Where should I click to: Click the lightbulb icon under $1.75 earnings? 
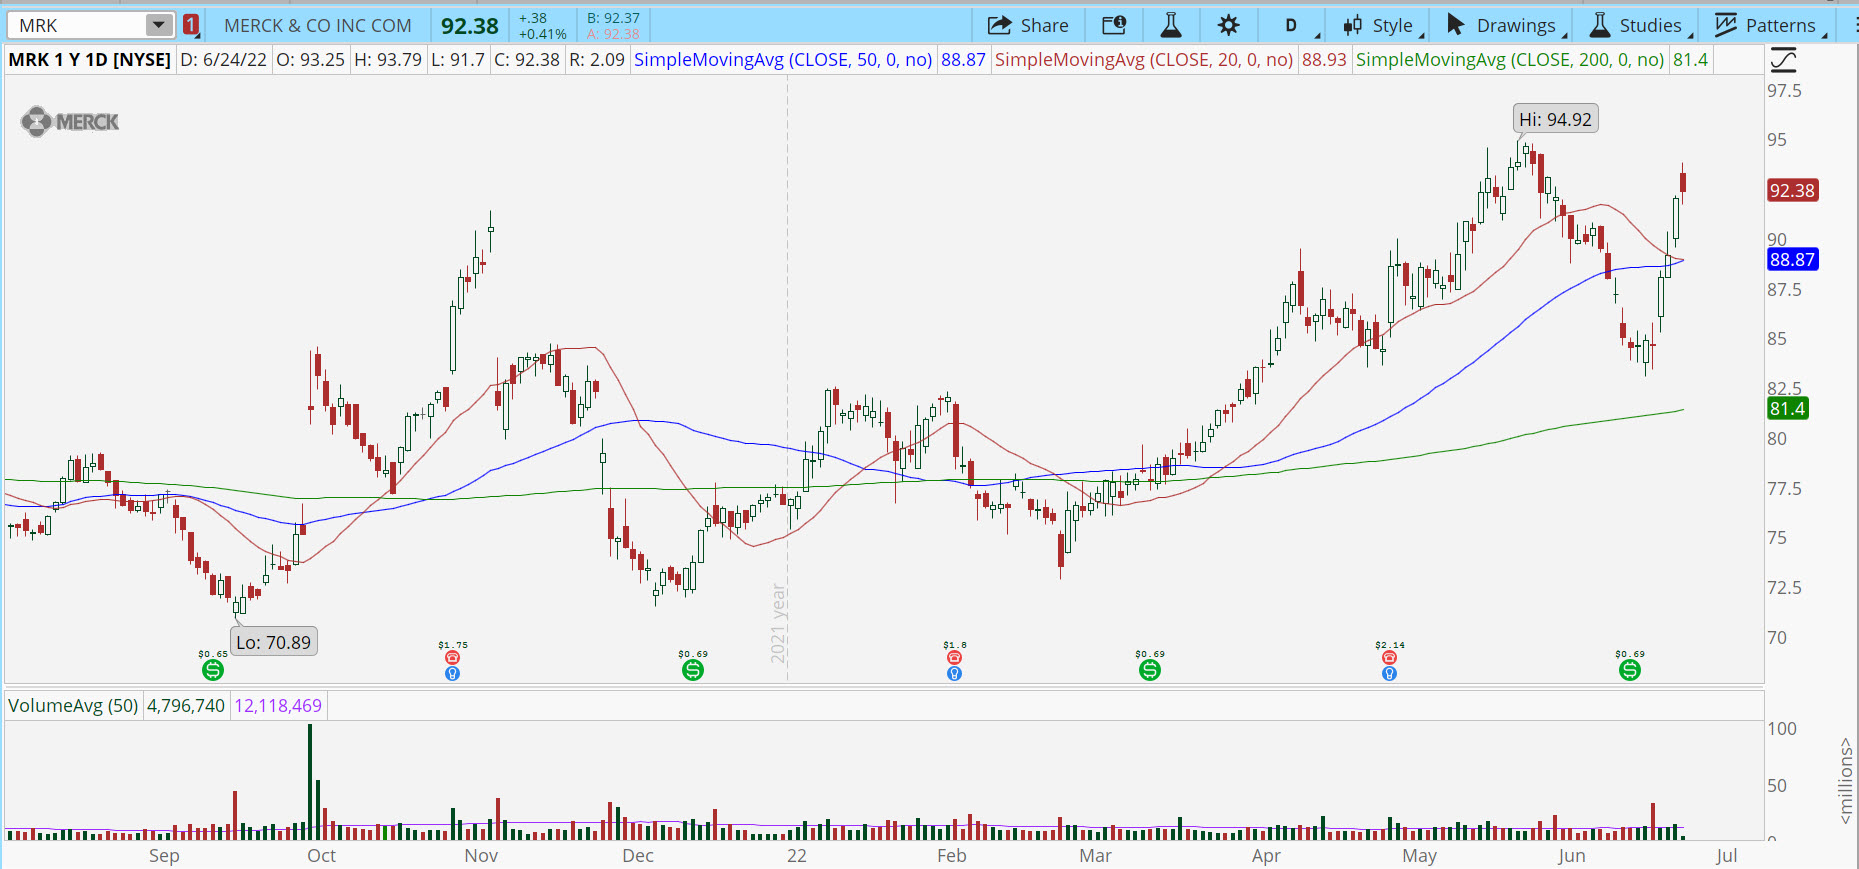tap(453, 674)
